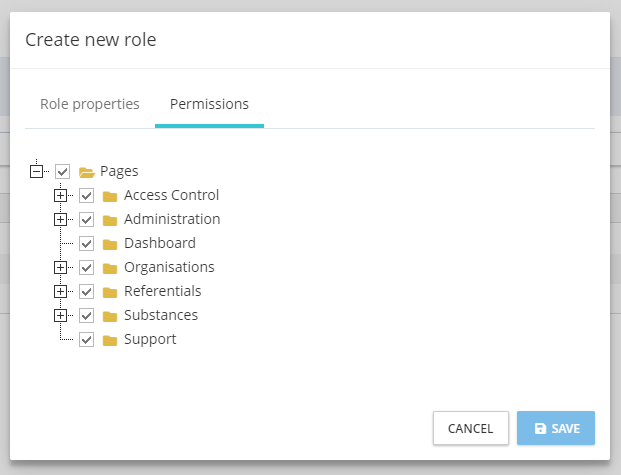Expand the Administration tree node
The height and width of the screenshot is (475, 621).
click(x=61, y=220)
